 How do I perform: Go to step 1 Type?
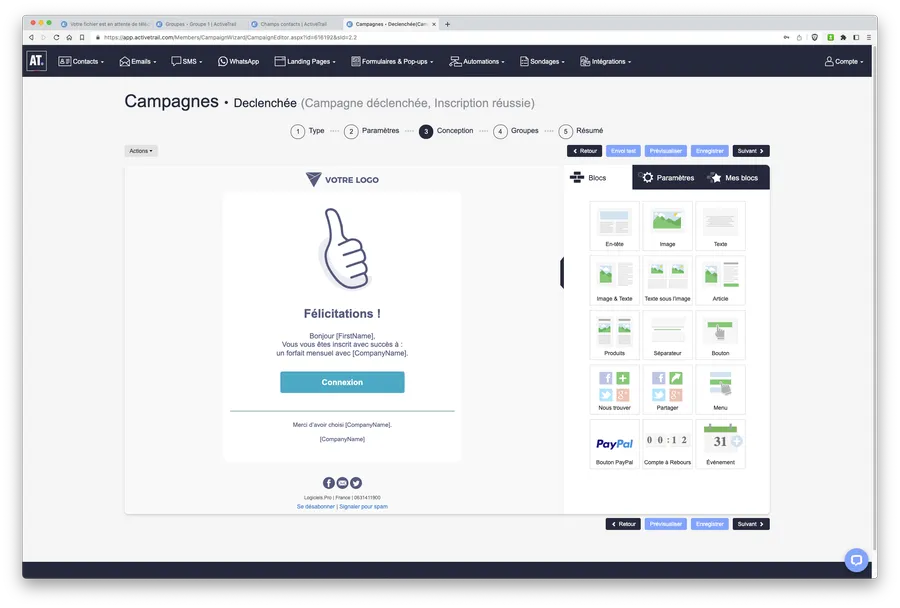coord(307,131)
